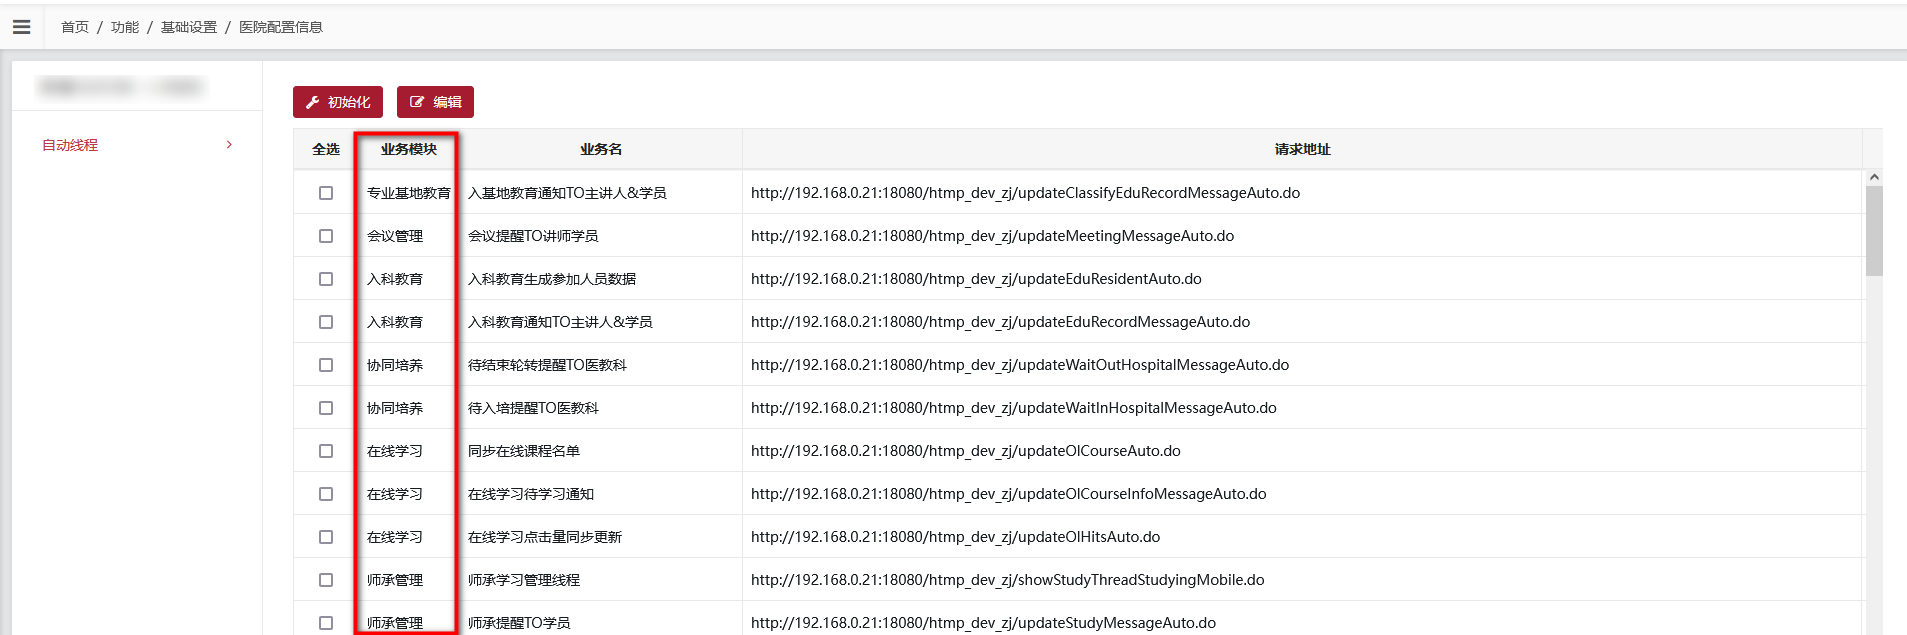Image resolution: width=1907 pixels, height=635 pixels.
Task: Click the table vertical scrollbar thumb
Action: (x=1874, y=231)
